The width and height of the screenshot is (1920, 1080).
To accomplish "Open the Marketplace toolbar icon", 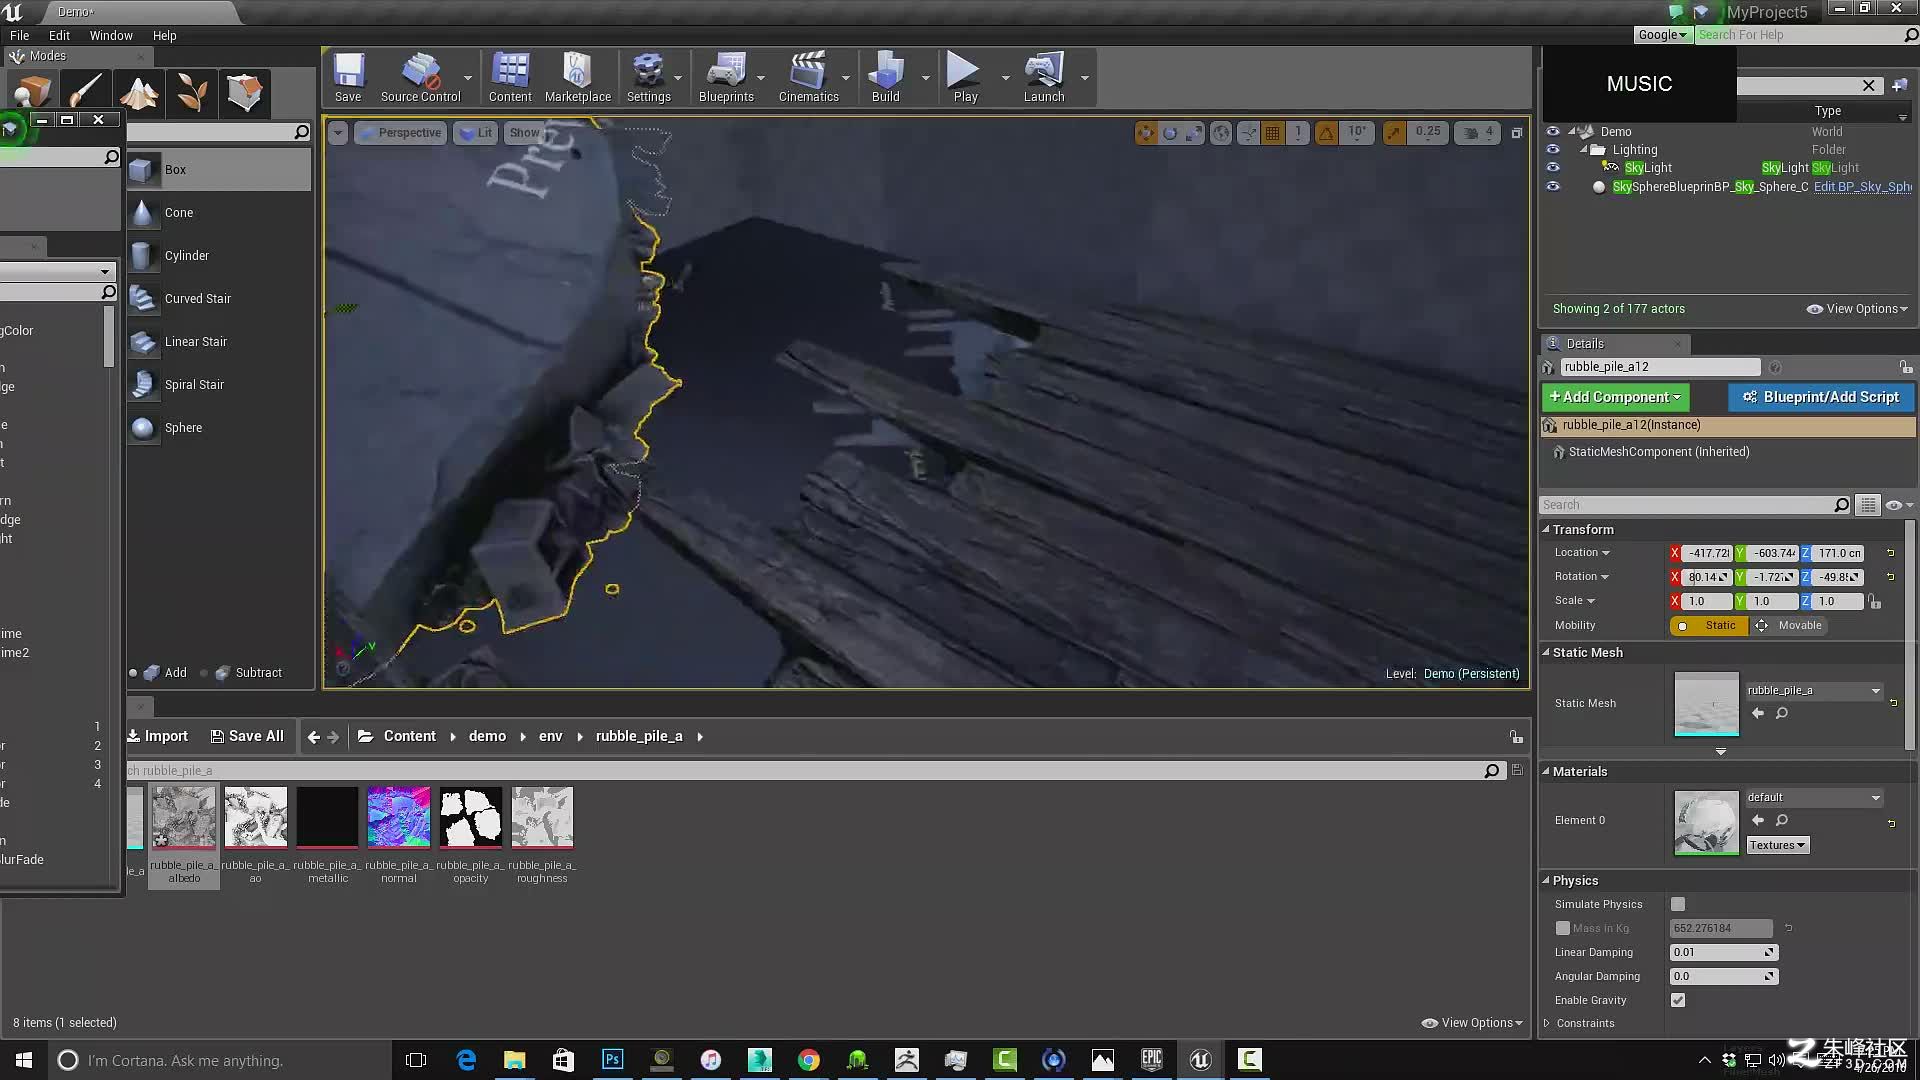I will [x=577, y=77].
